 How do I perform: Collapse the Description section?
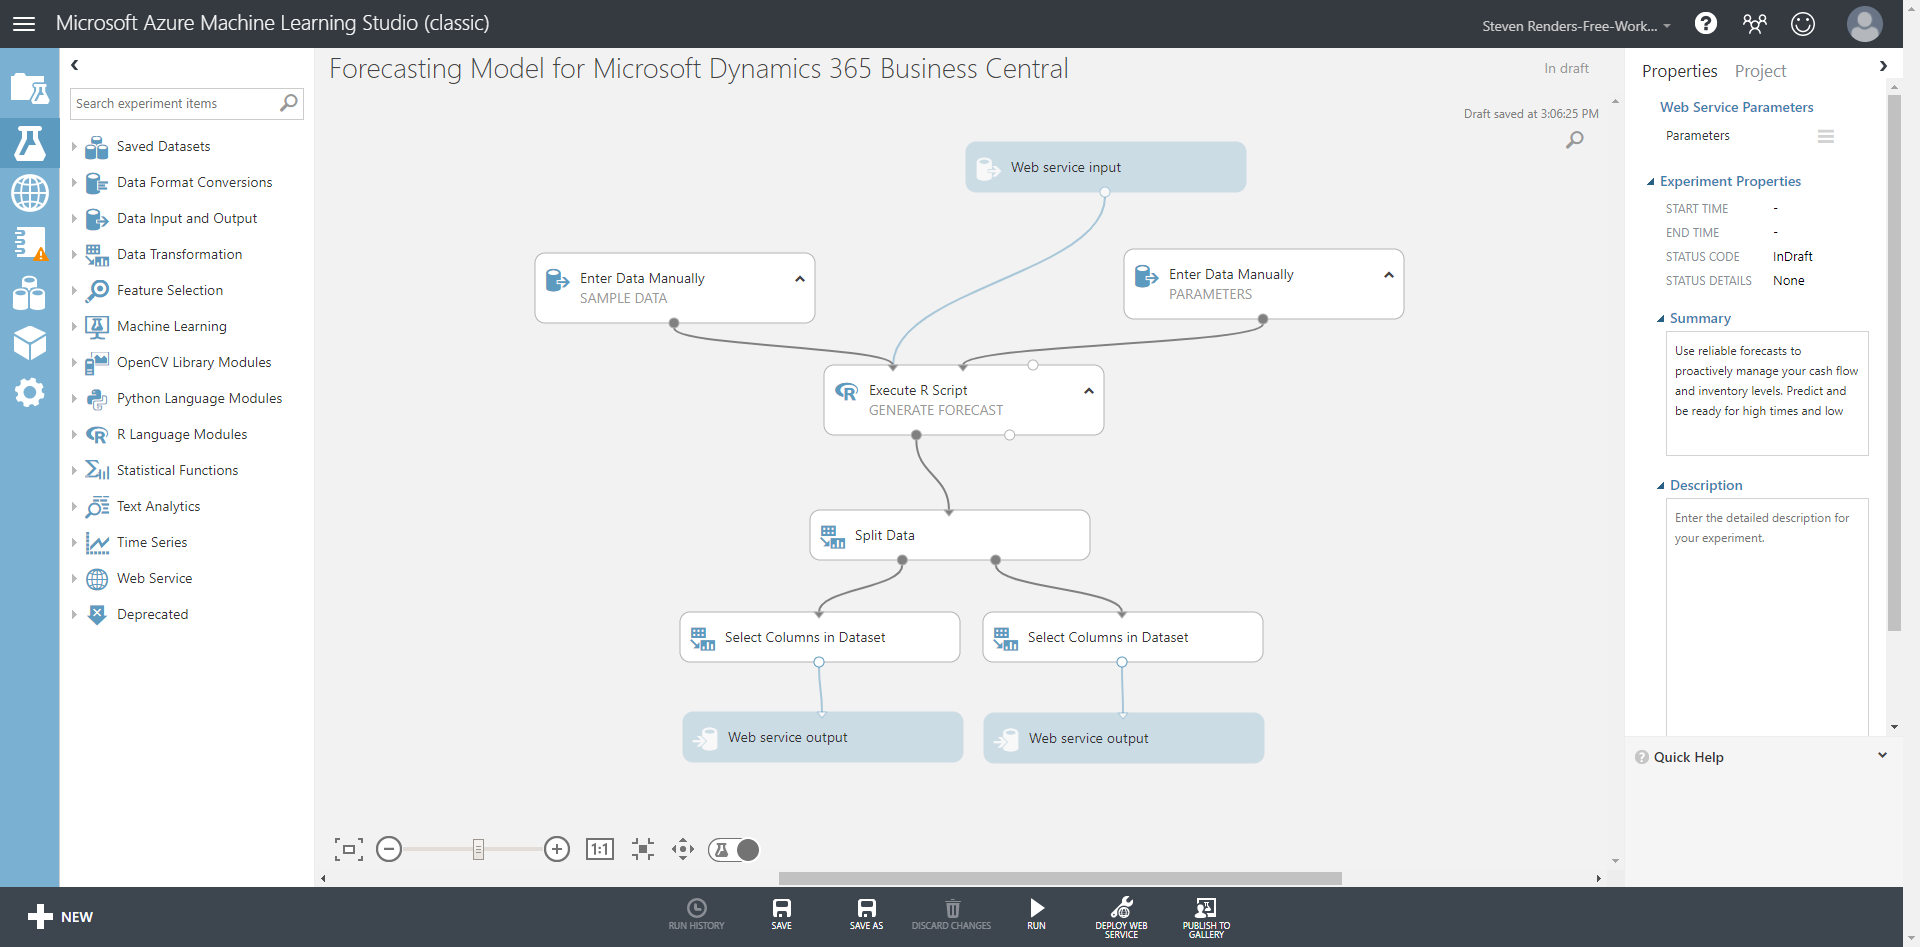tap(1660, 486)
